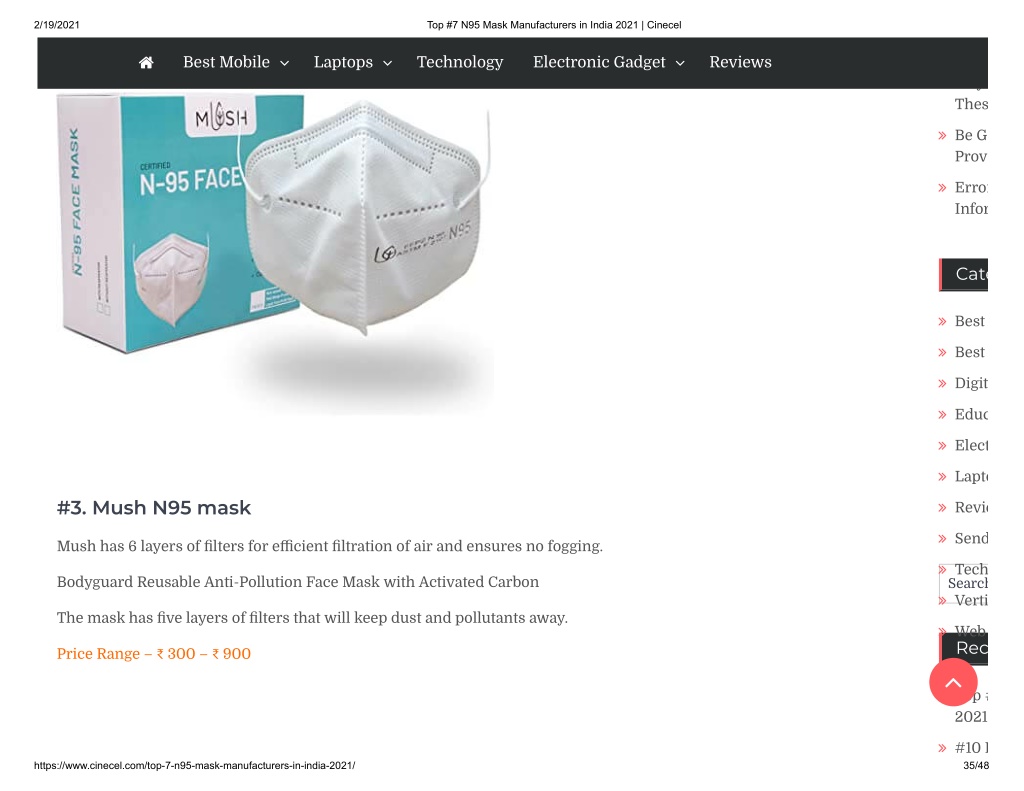Click the Price Range ₹300 – ₹900 text
The height and width of the screenshot is (791, 1024).
pos(153,654)
